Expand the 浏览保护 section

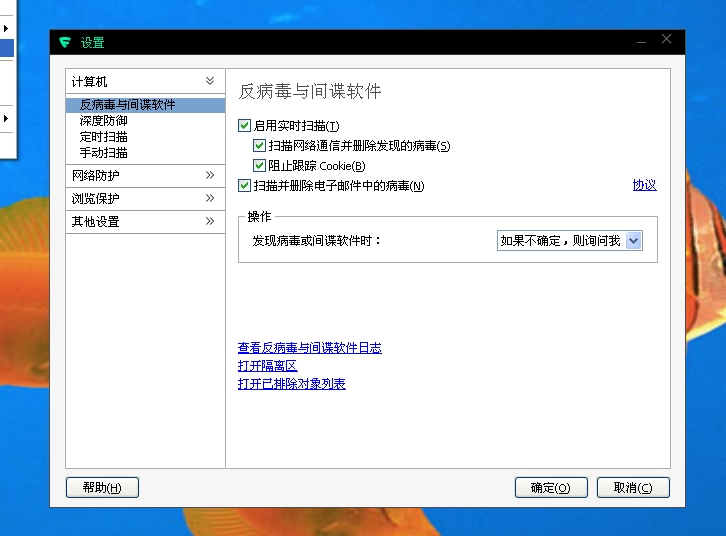(x=209, y=199)
